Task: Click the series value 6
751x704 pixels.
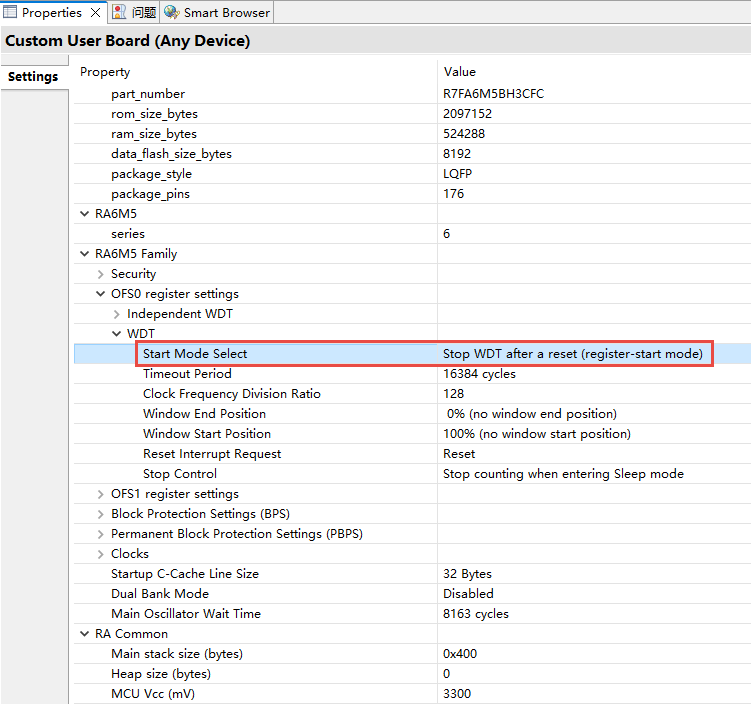Action: click(446, 234)
